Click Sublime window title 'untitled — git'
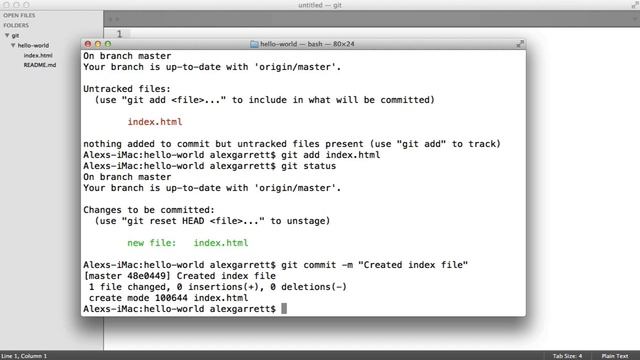640x360 pixels. (320, 5)
